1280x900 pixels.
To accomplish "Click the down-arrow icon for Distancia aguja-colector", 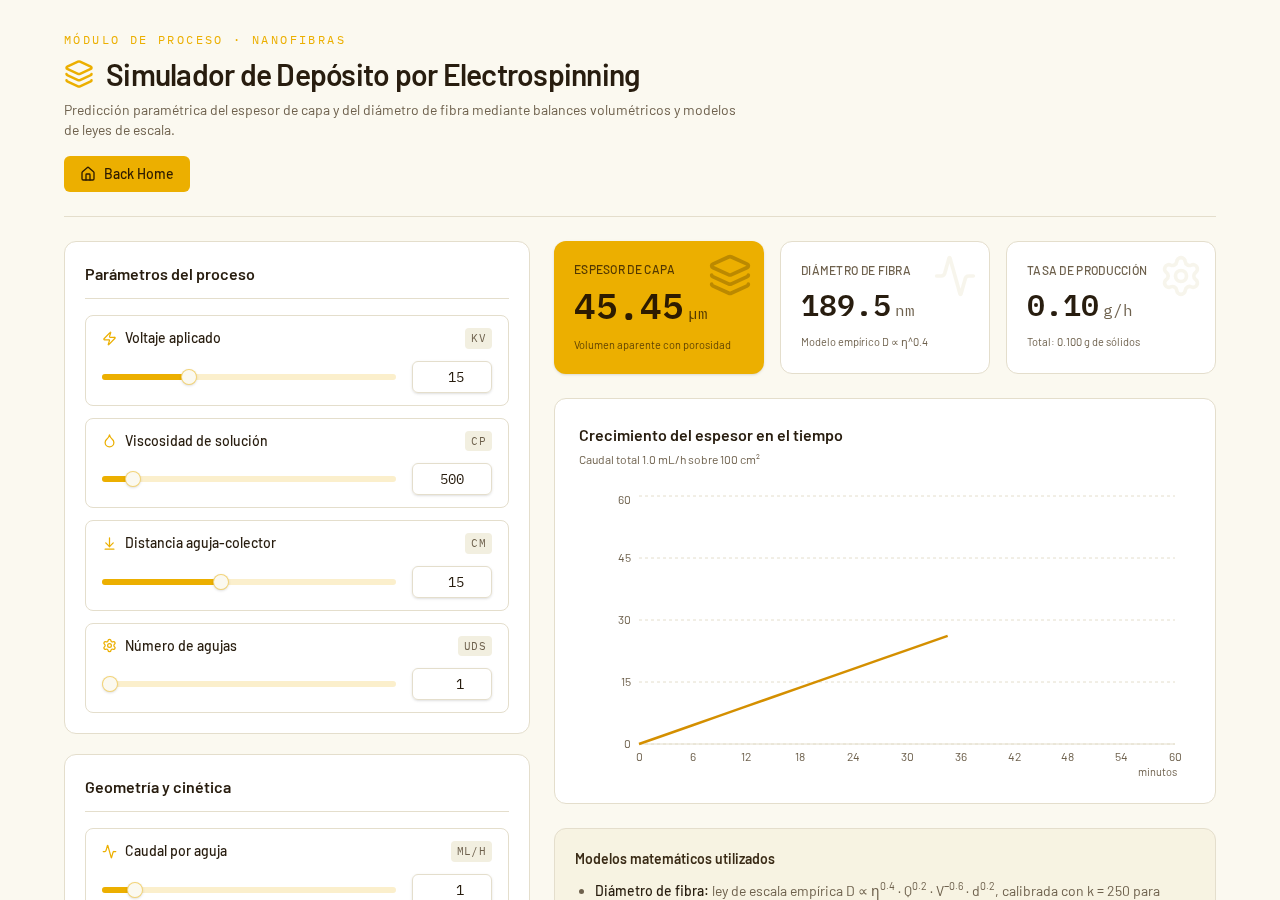I will [110, 543].
